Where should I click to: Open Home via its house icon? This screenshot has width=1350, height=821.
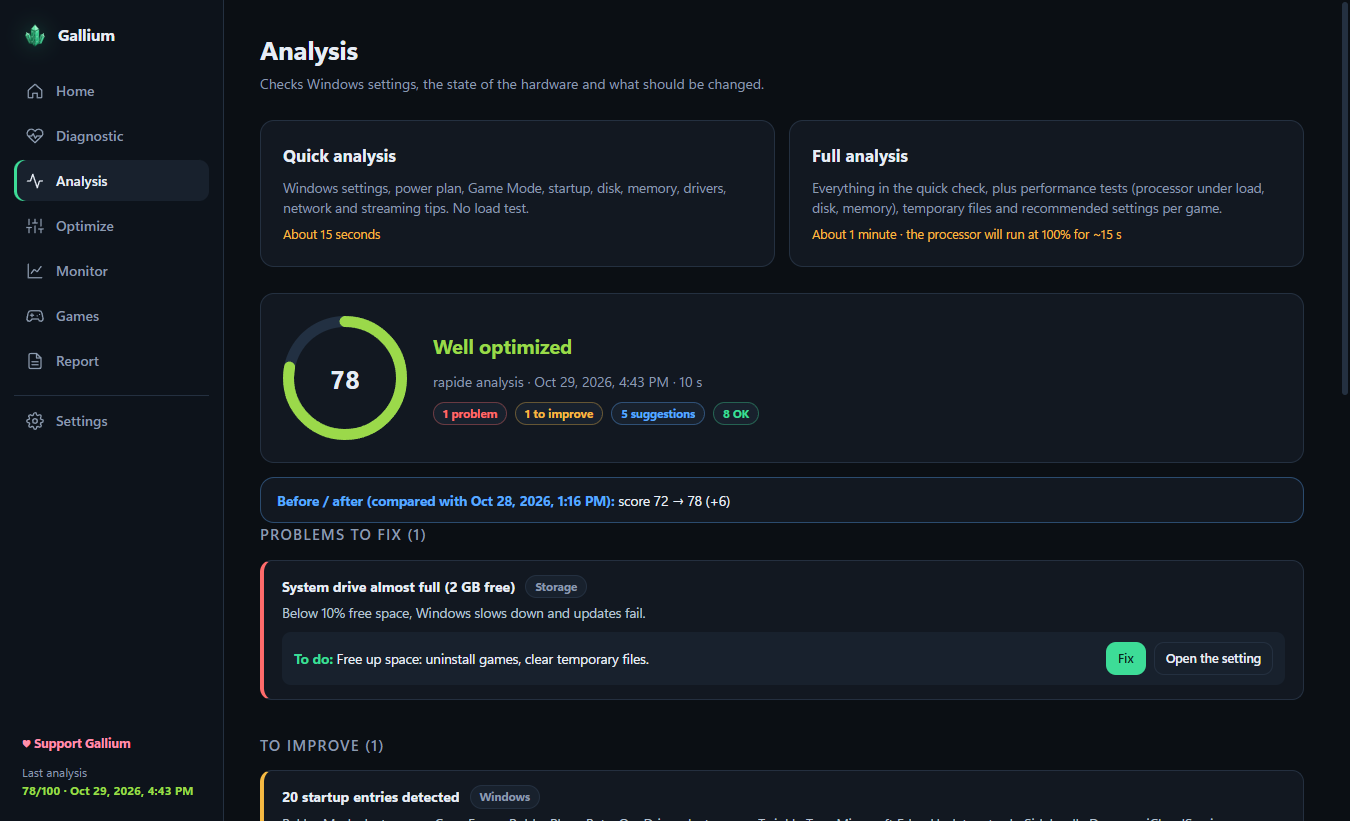tap(35, 91)
